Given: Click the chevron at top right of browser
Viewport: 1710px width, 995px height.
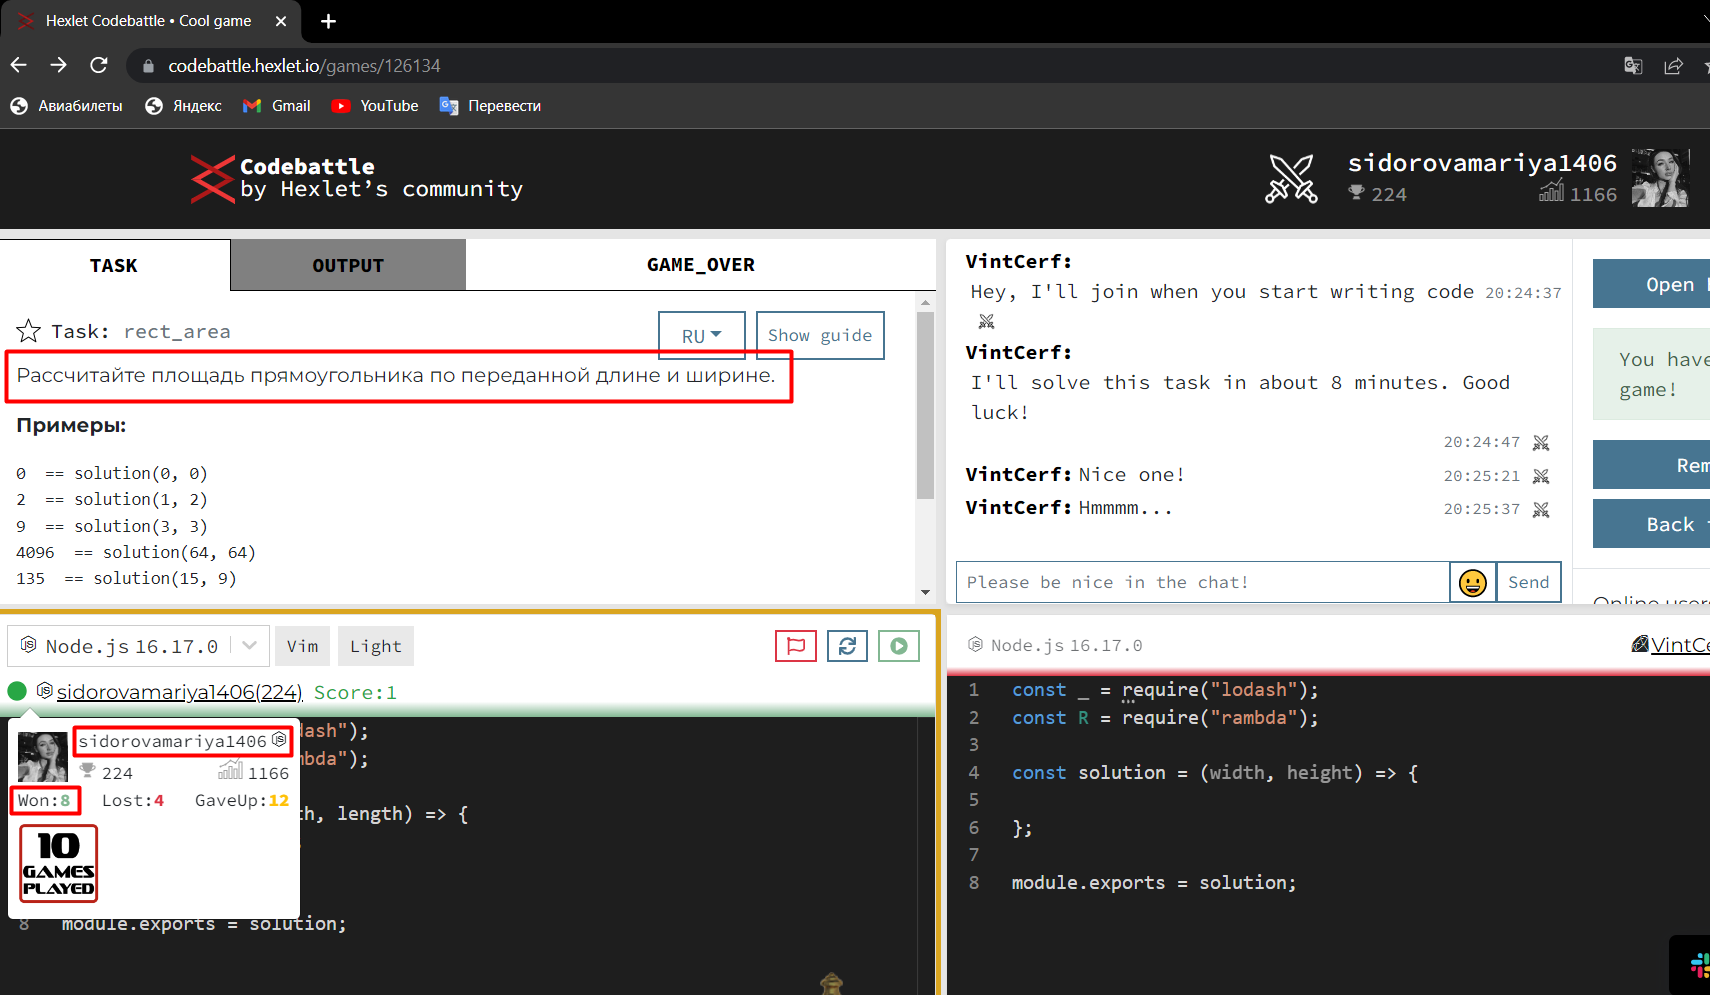Looking at the screenshot, I should click(1703, 18).
